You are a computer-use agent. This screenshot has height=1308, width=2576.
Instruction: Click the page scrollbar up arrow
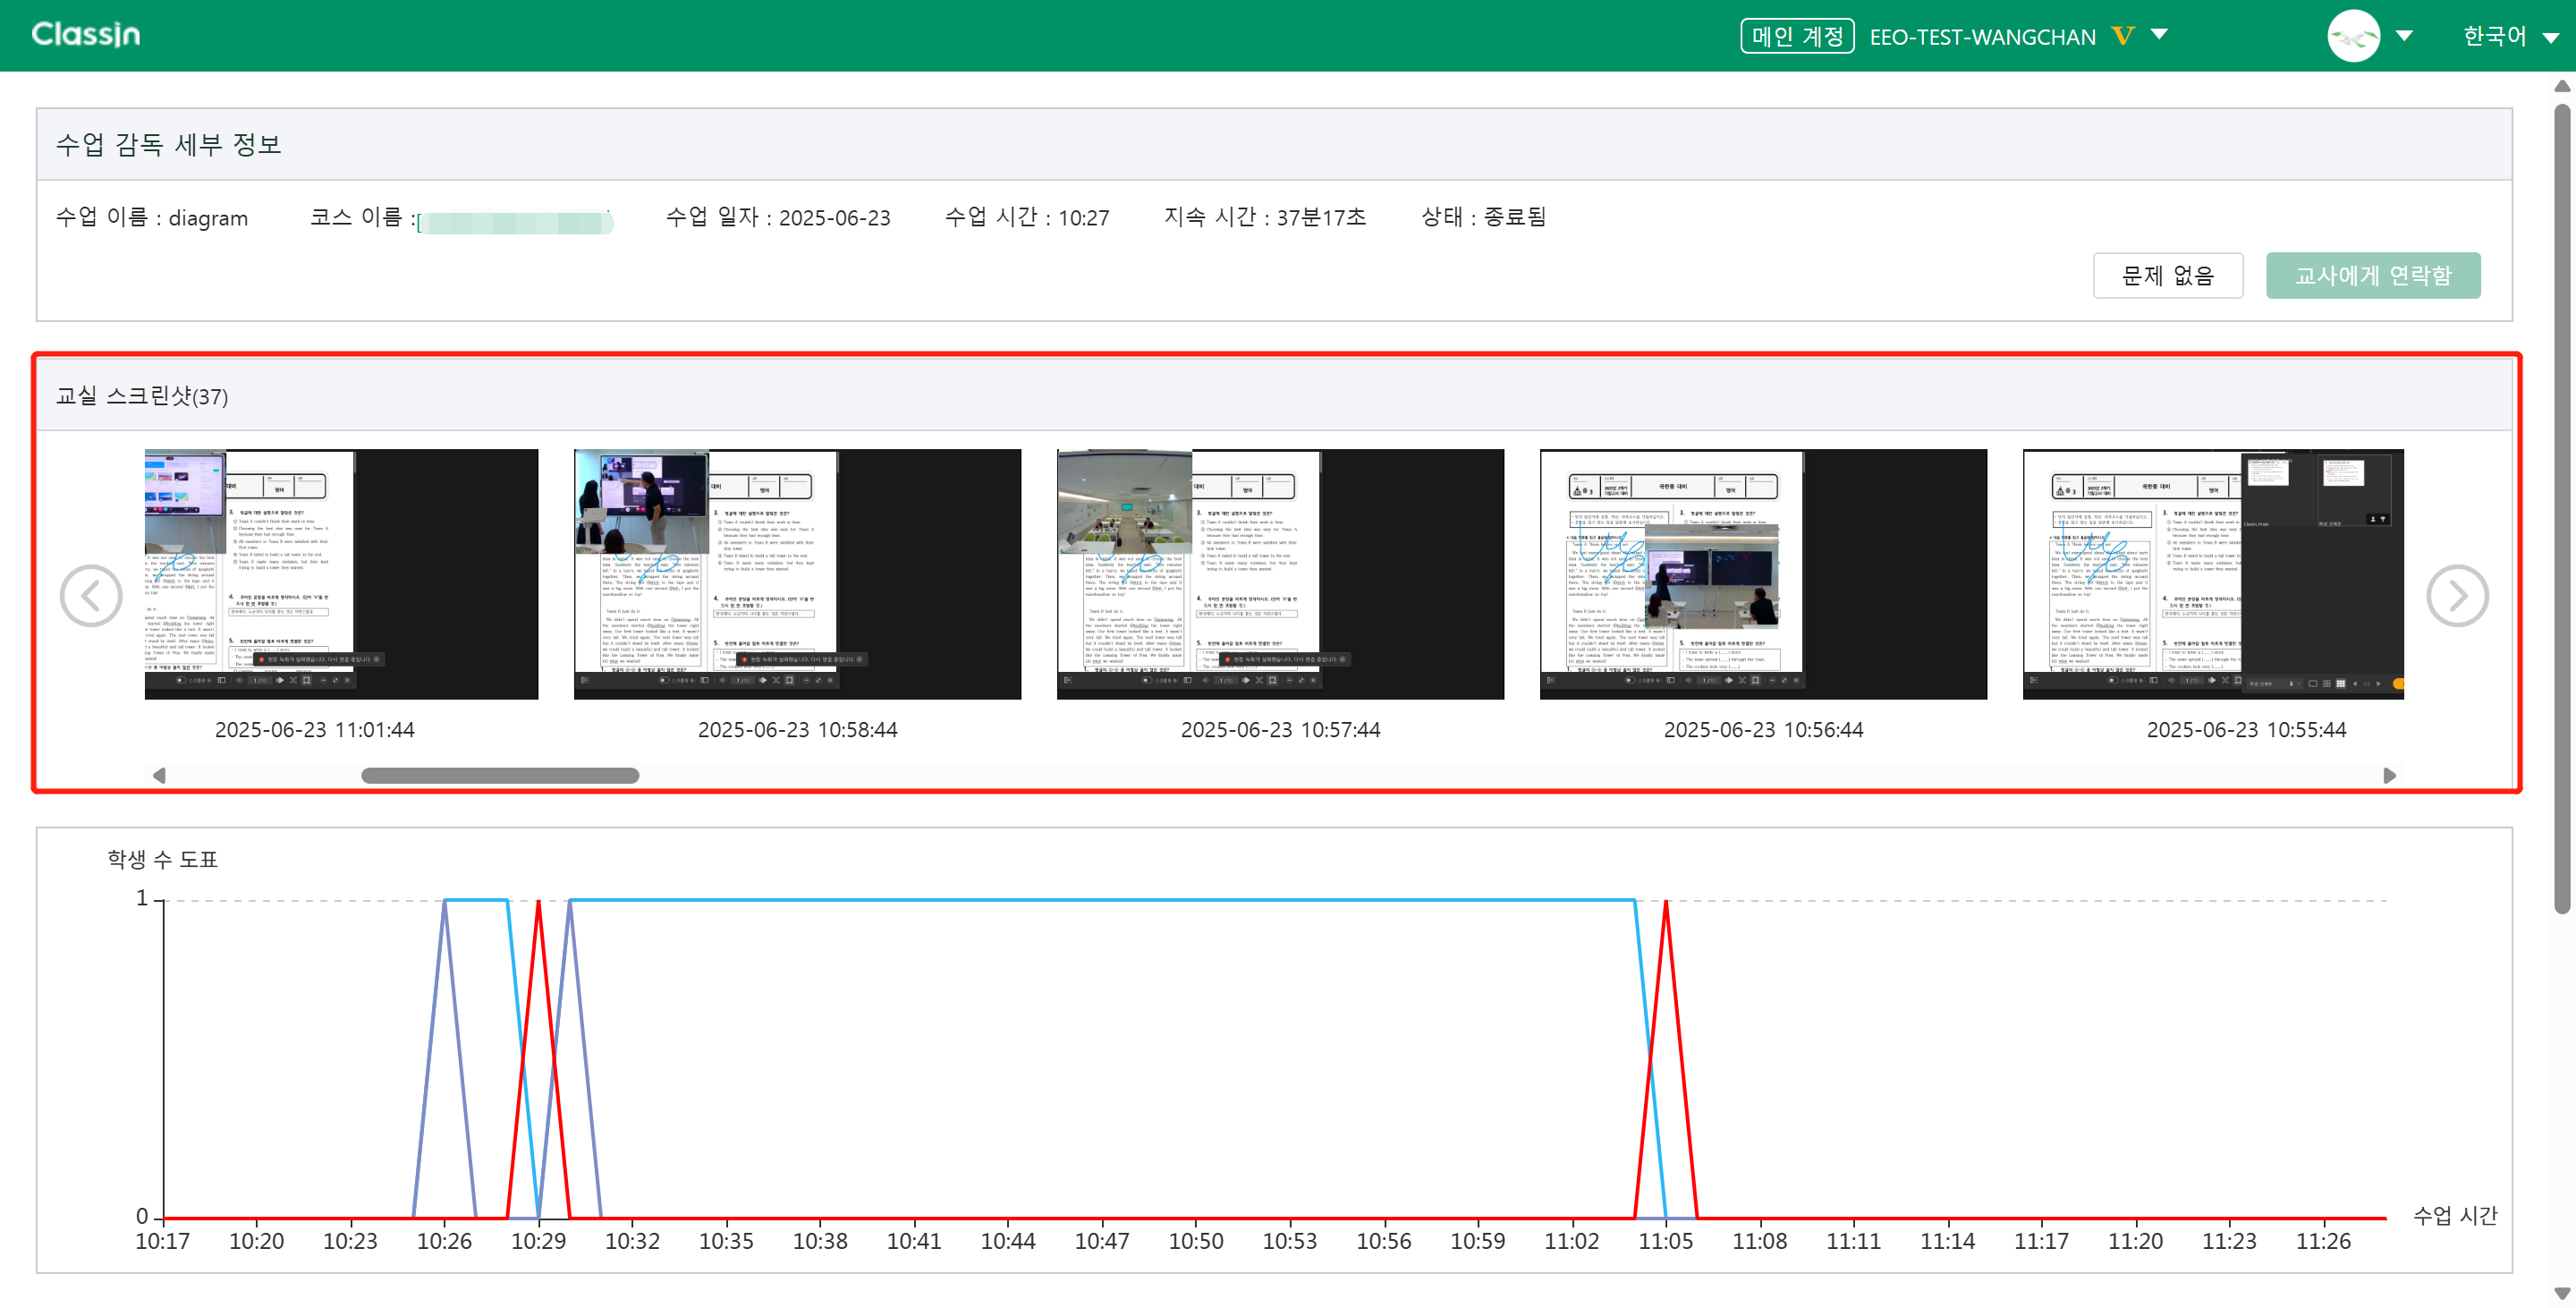tap(2561, 86)
